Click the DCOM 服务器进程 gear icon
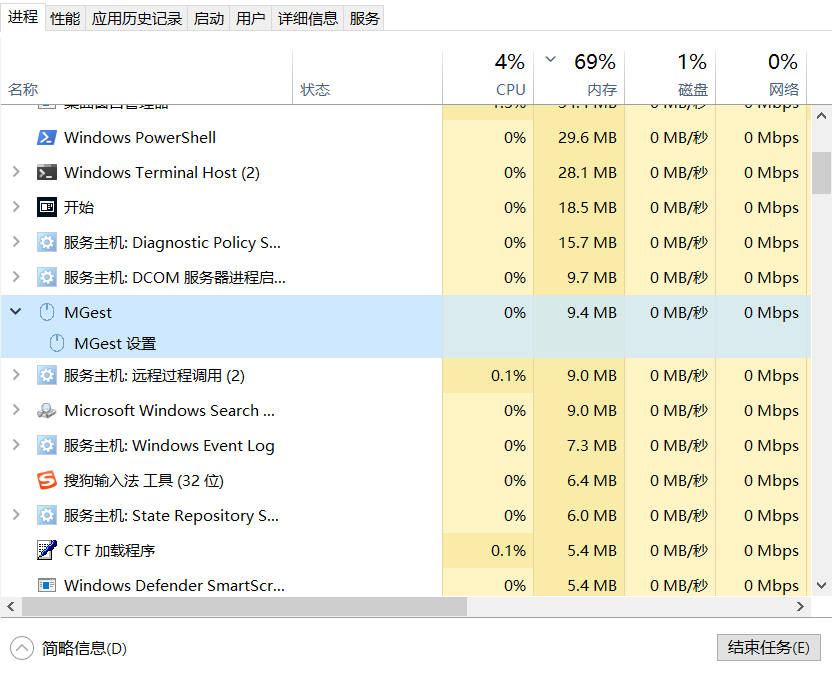 coord(47,277)
